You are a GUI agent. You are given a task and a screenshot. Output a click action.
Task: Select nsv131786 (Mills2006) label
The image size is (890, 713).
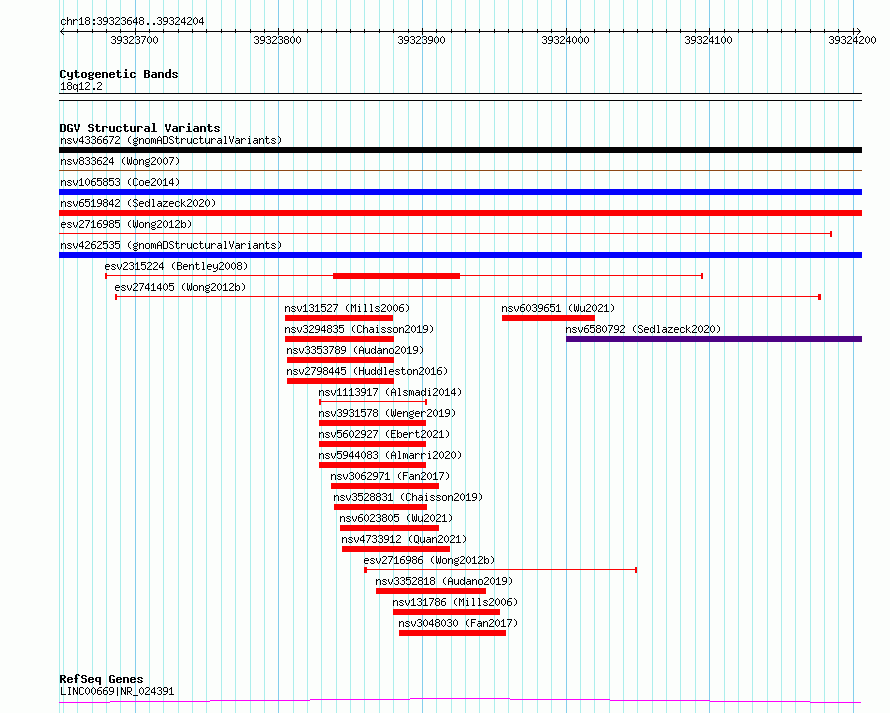(x=455, y=602)
